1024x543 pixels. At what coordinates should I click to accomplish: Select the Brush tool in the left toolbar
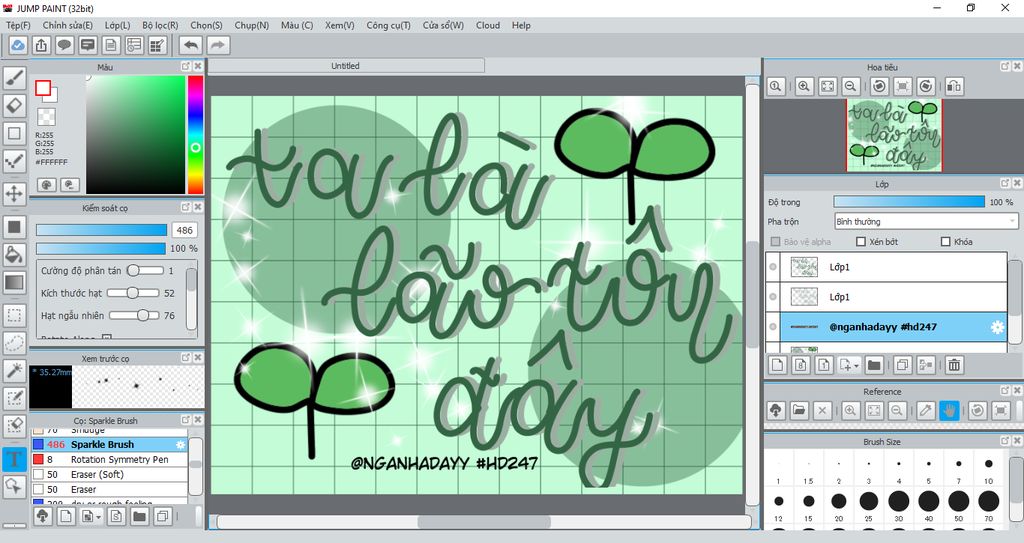(x=14, y=78)
